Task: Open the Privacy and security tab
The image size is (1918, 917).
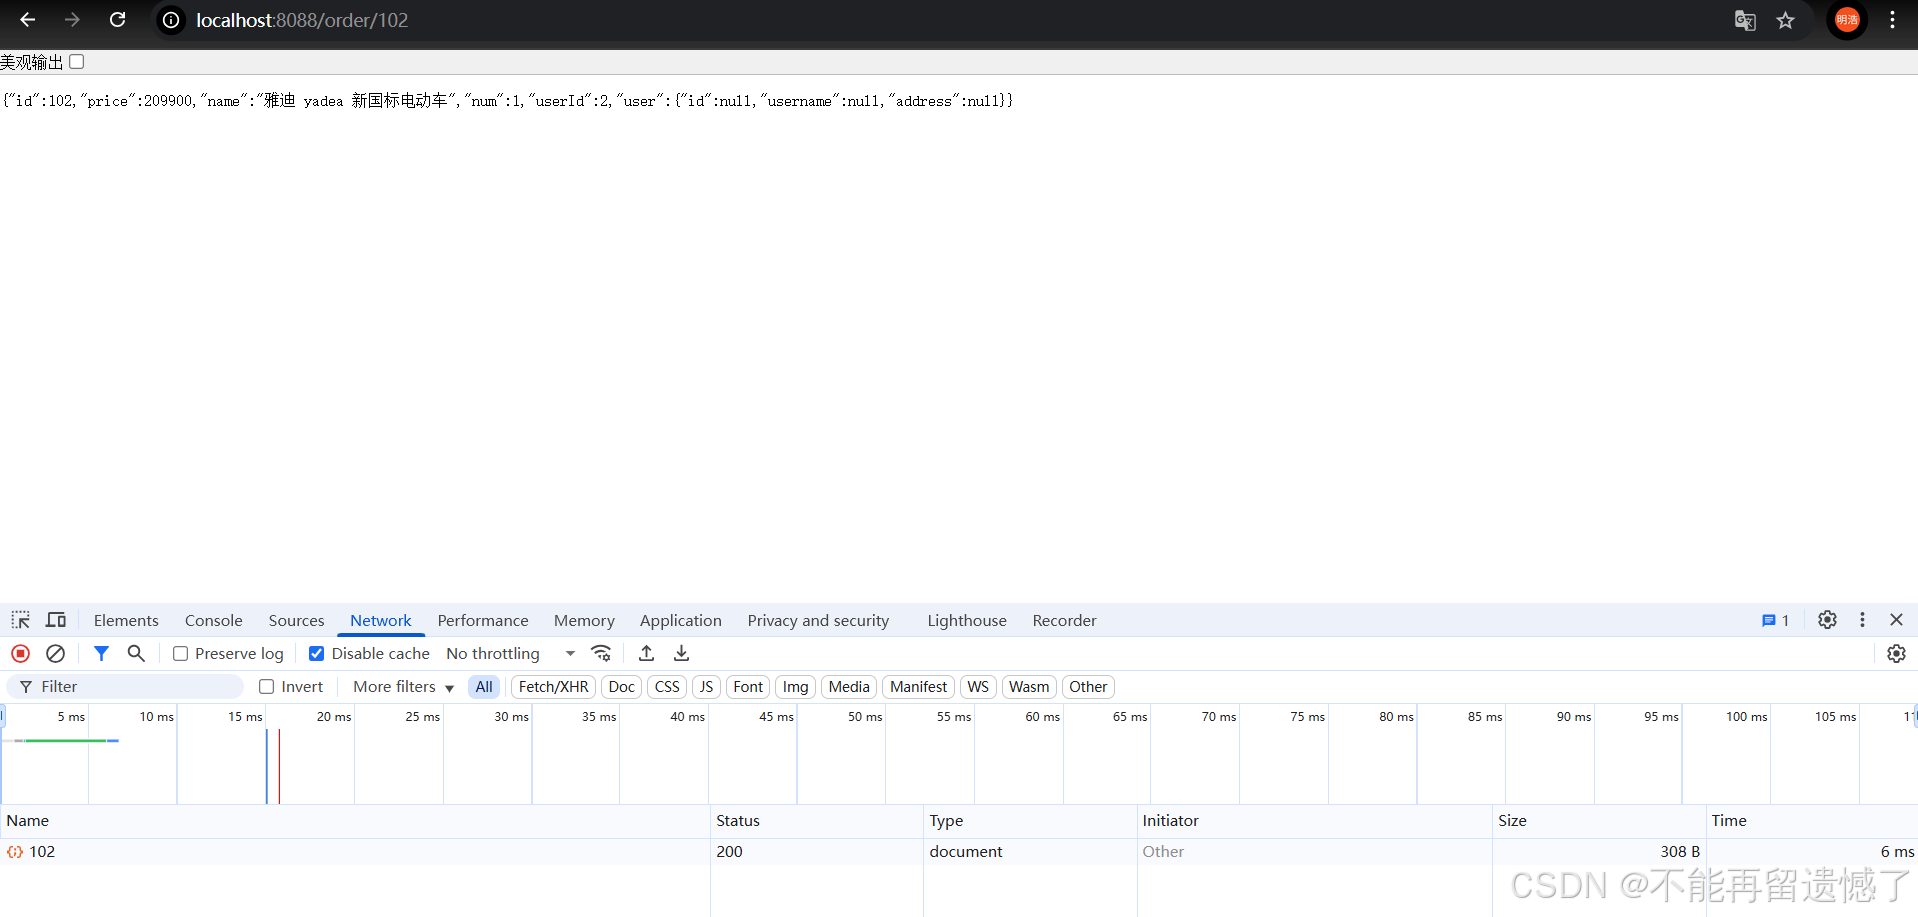Action: coord(818,620)
